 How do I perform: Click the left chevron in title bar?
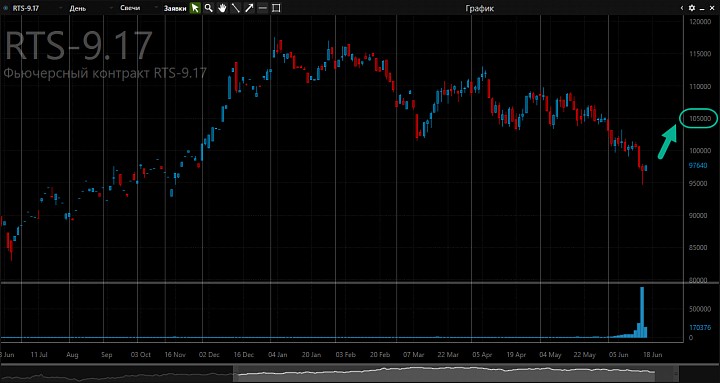(682, 8)
